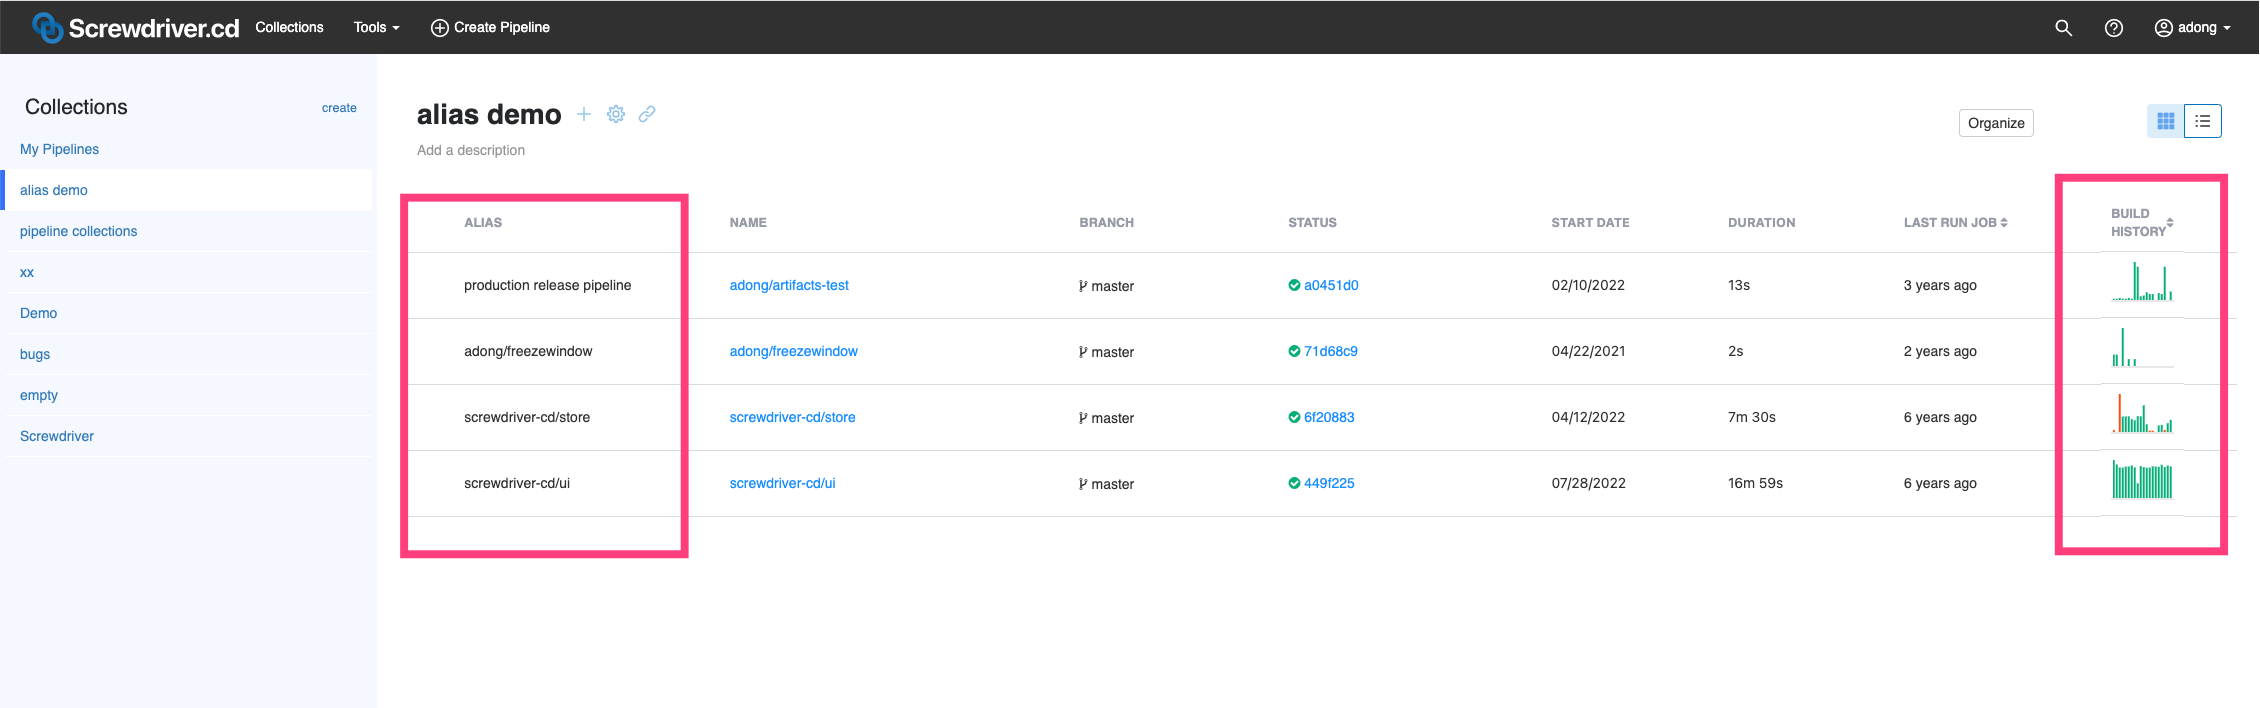The height and width of the screenshot is (708, 2260).
Task: Switch to list view
Action: click(x=2202, y=121)
